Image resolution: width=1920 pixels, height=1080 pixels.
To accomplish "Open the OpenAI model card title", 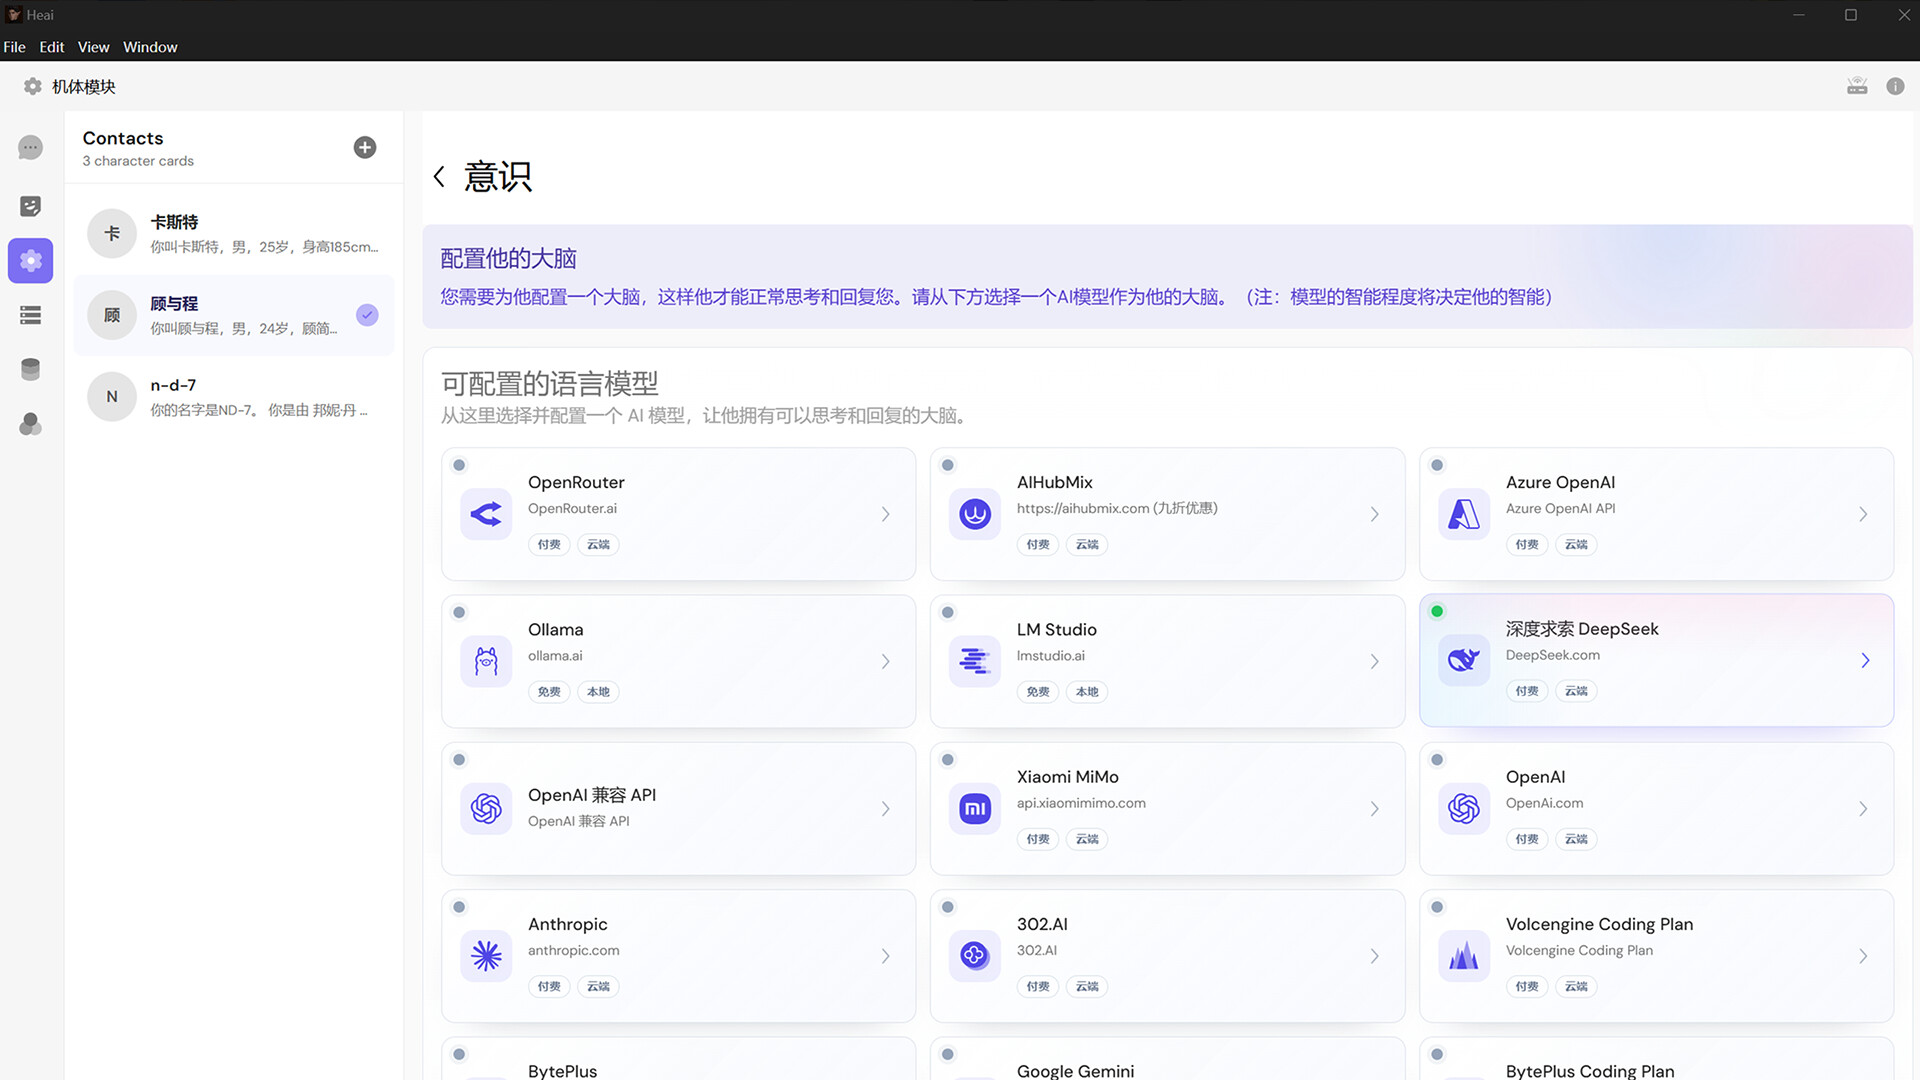I will click(1536, 777).
